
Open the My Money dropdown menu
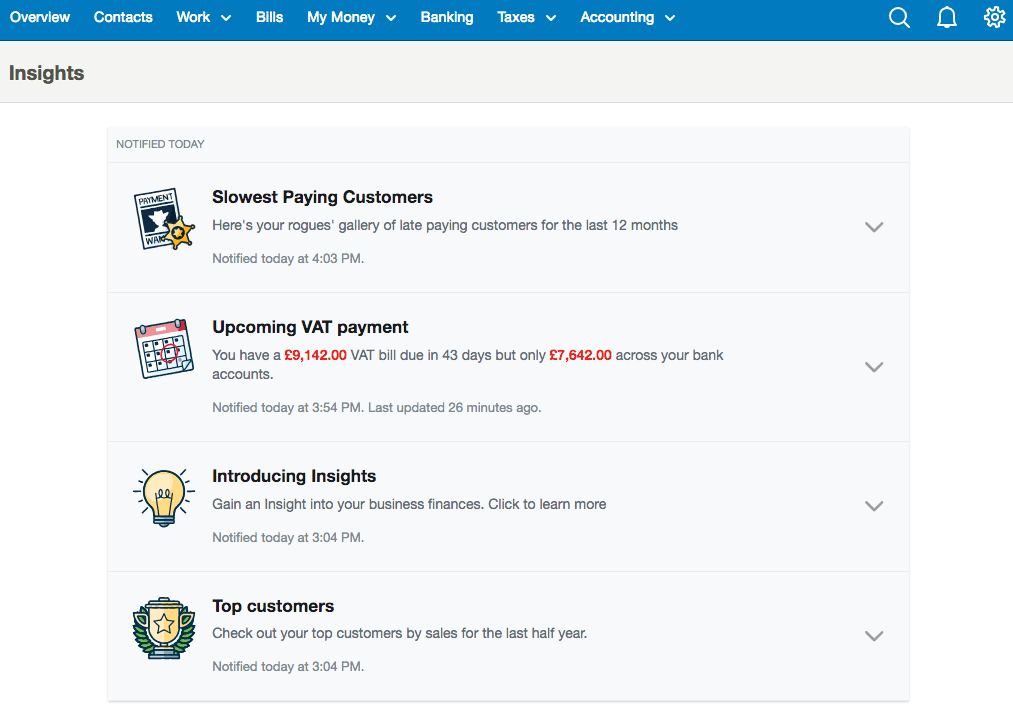351,17
